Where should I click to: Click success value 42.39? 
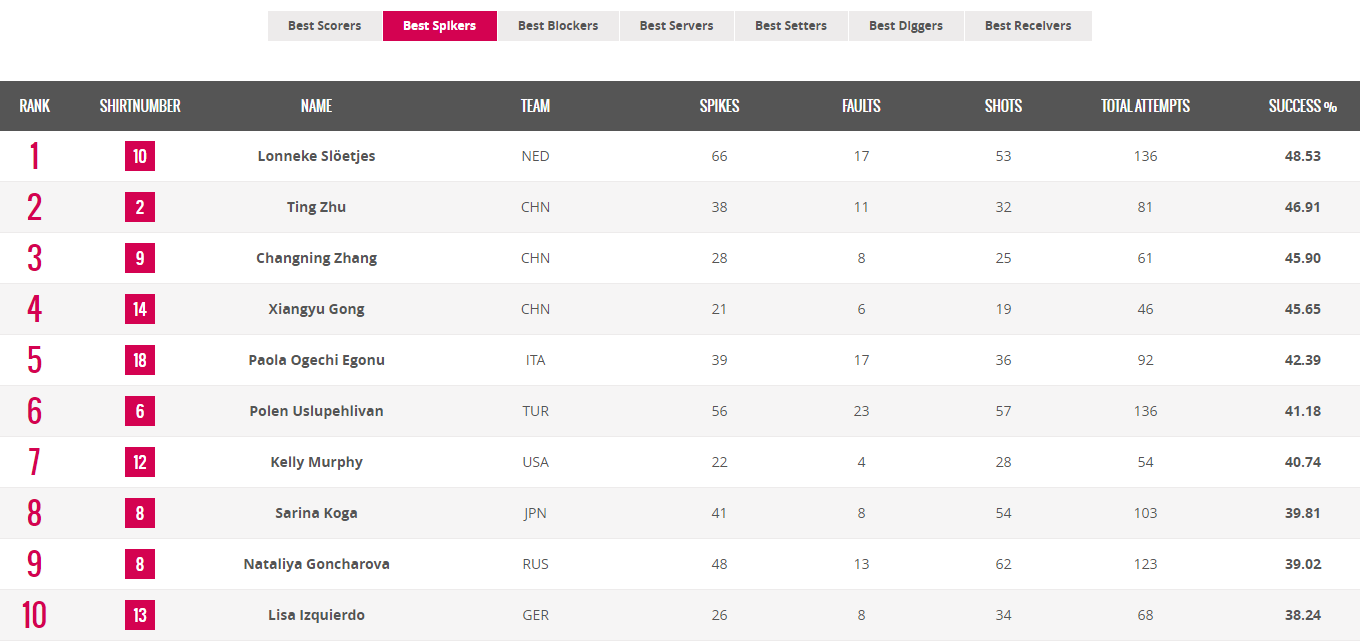tap(1302, 360)
